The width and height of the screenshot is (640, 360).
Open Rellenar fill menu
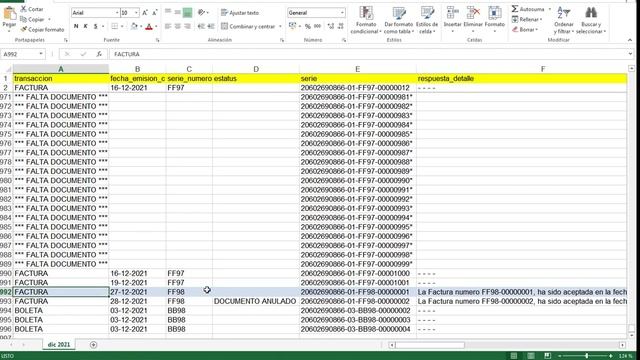click(527, 19)
